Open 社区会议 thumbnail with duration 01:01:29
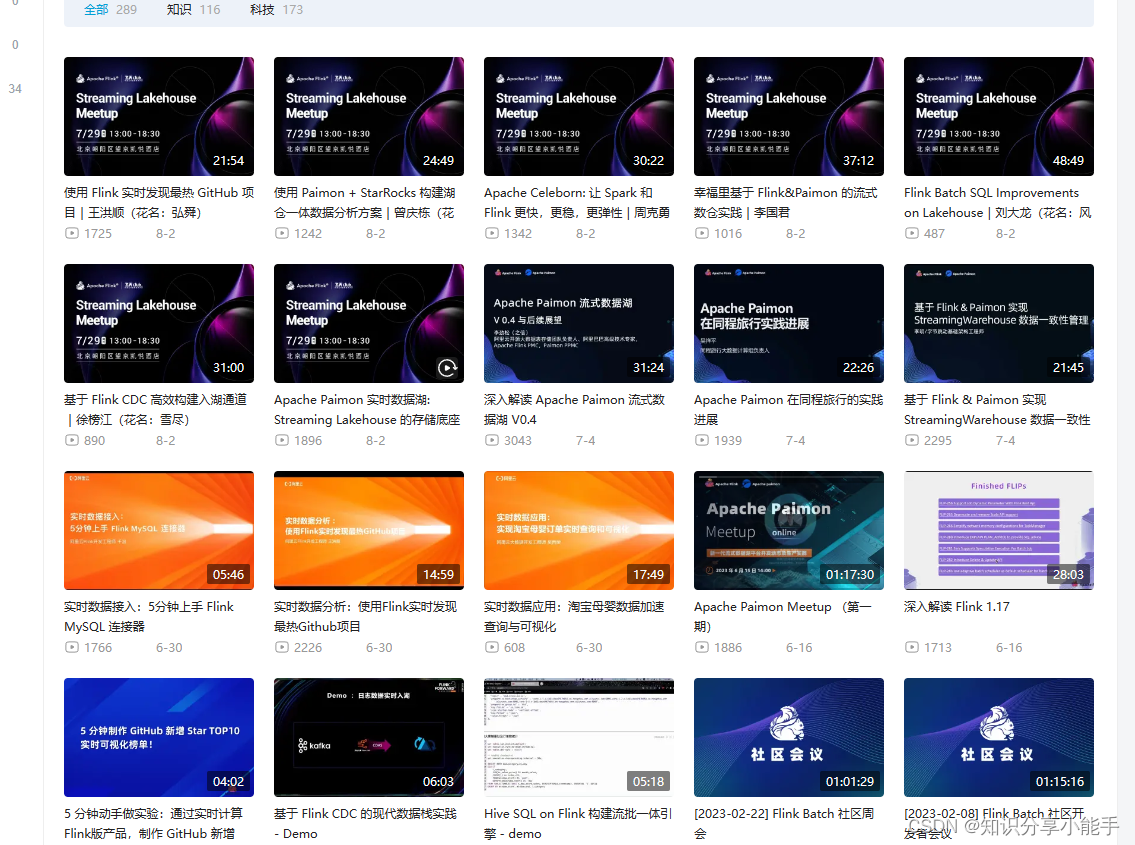 click(x=788, y=738)
